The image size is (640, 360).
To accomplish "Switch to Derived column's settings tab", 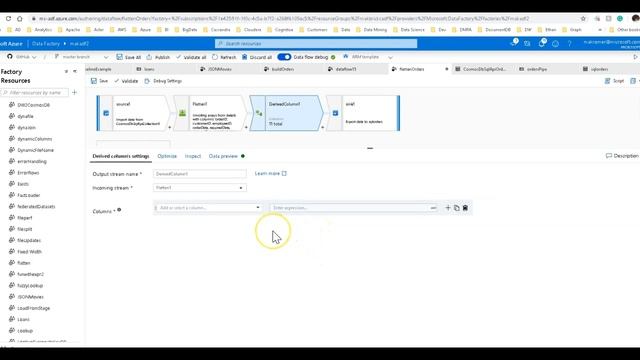I will pos(121,156).
